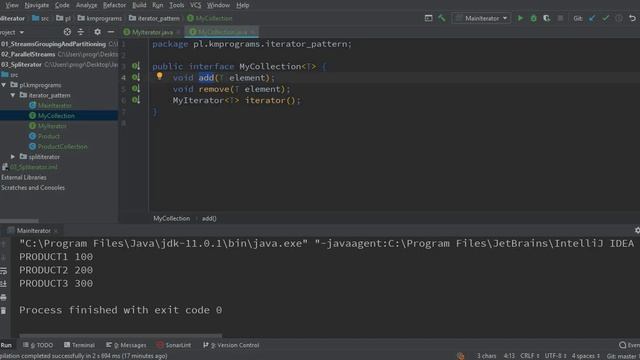The image size is (640, 360).
Task: Open the TODO tool window
Action: click(x=38, y=345)
